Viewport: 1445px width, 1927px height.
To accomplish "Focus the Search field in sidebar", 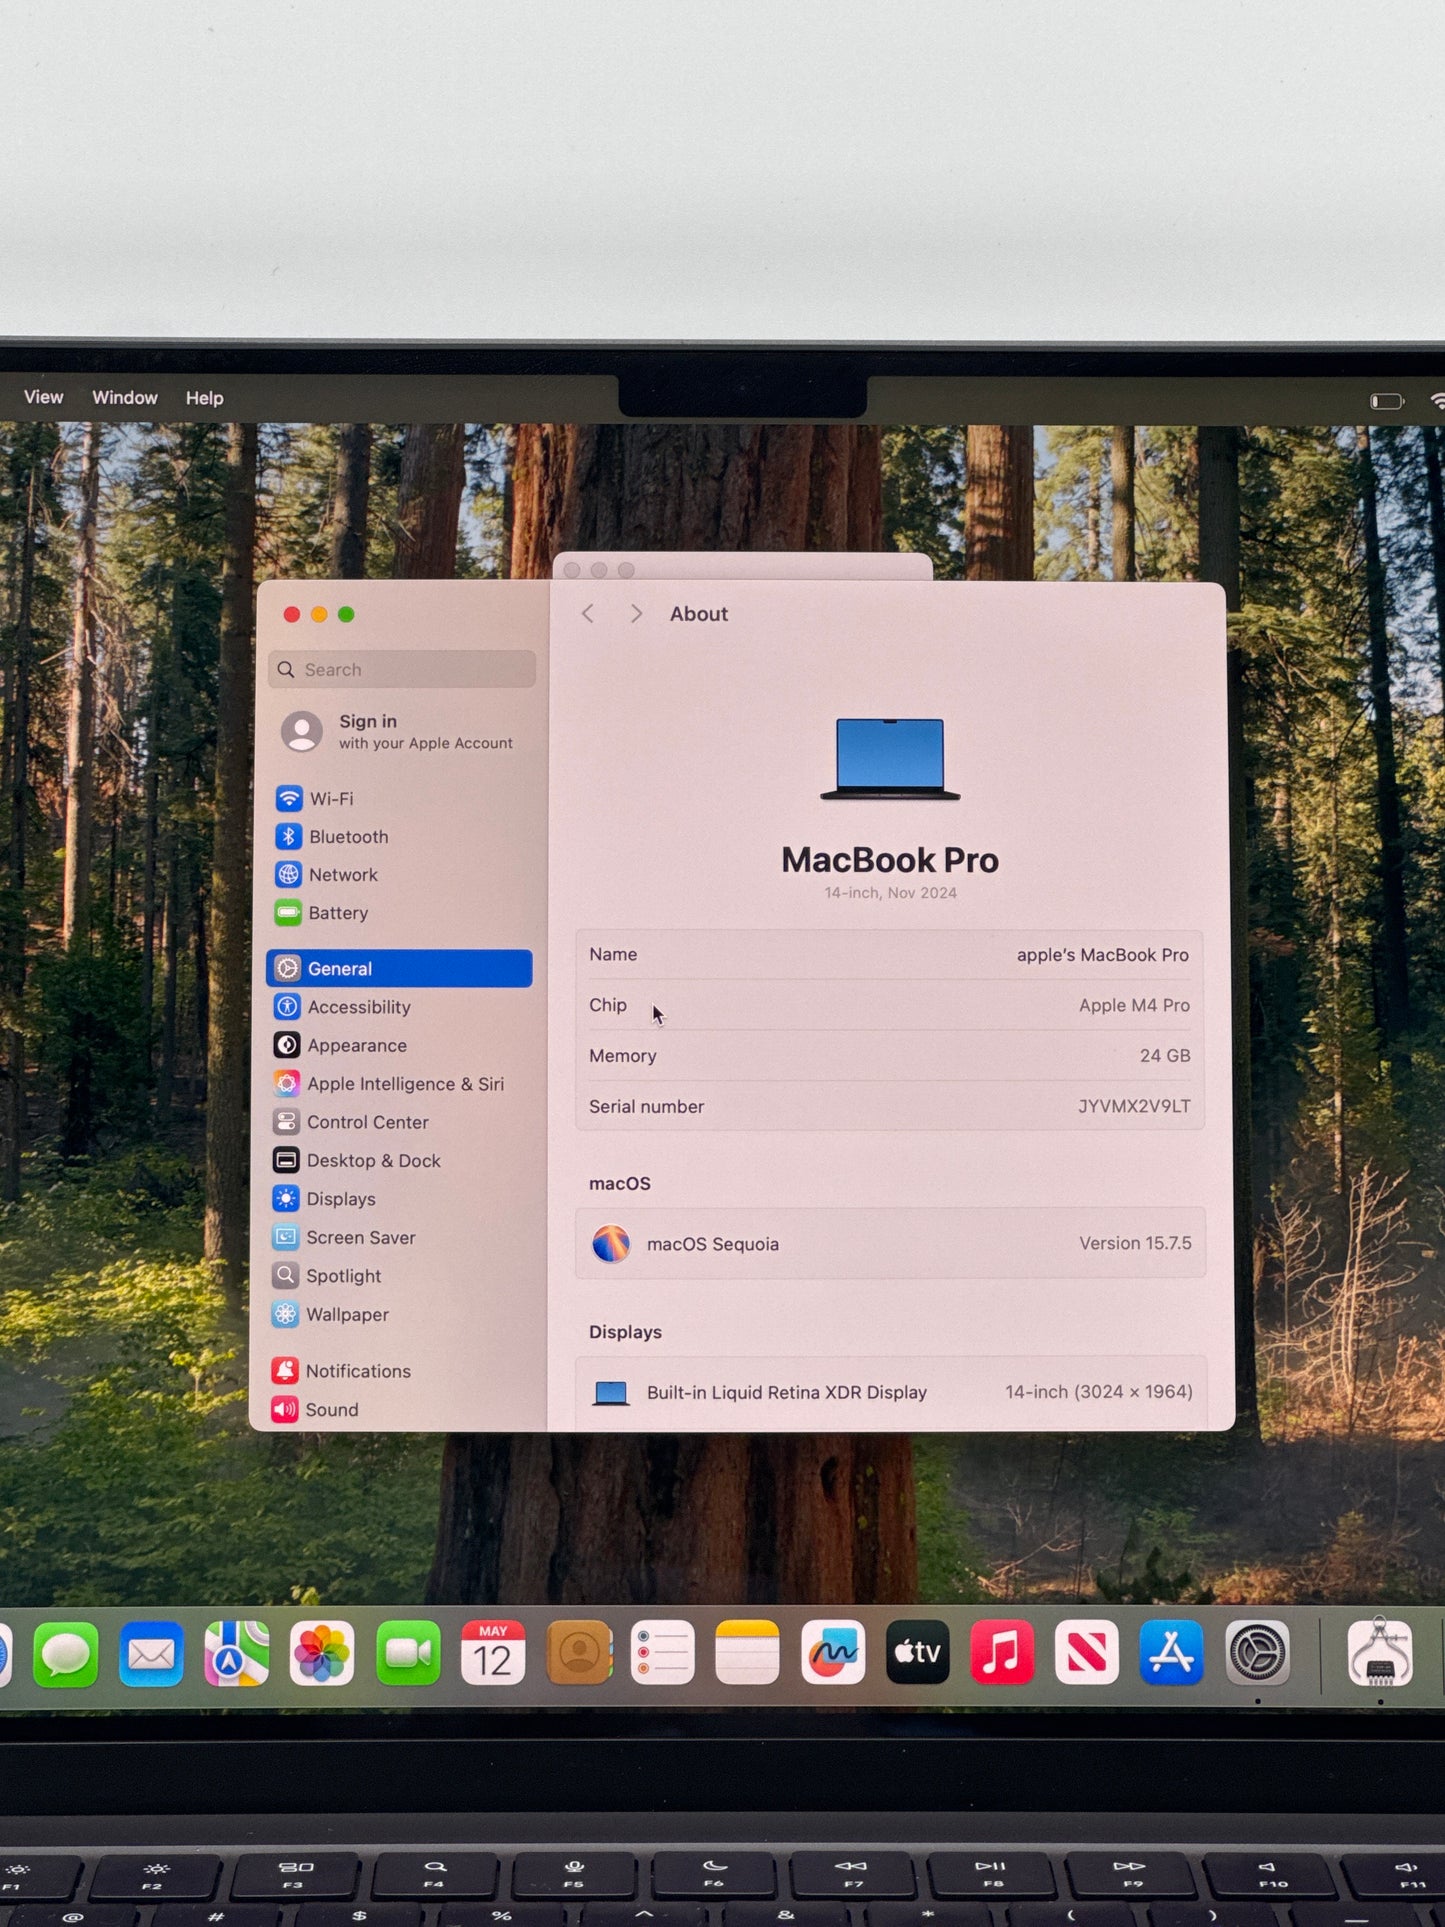I will click(402, 669).
